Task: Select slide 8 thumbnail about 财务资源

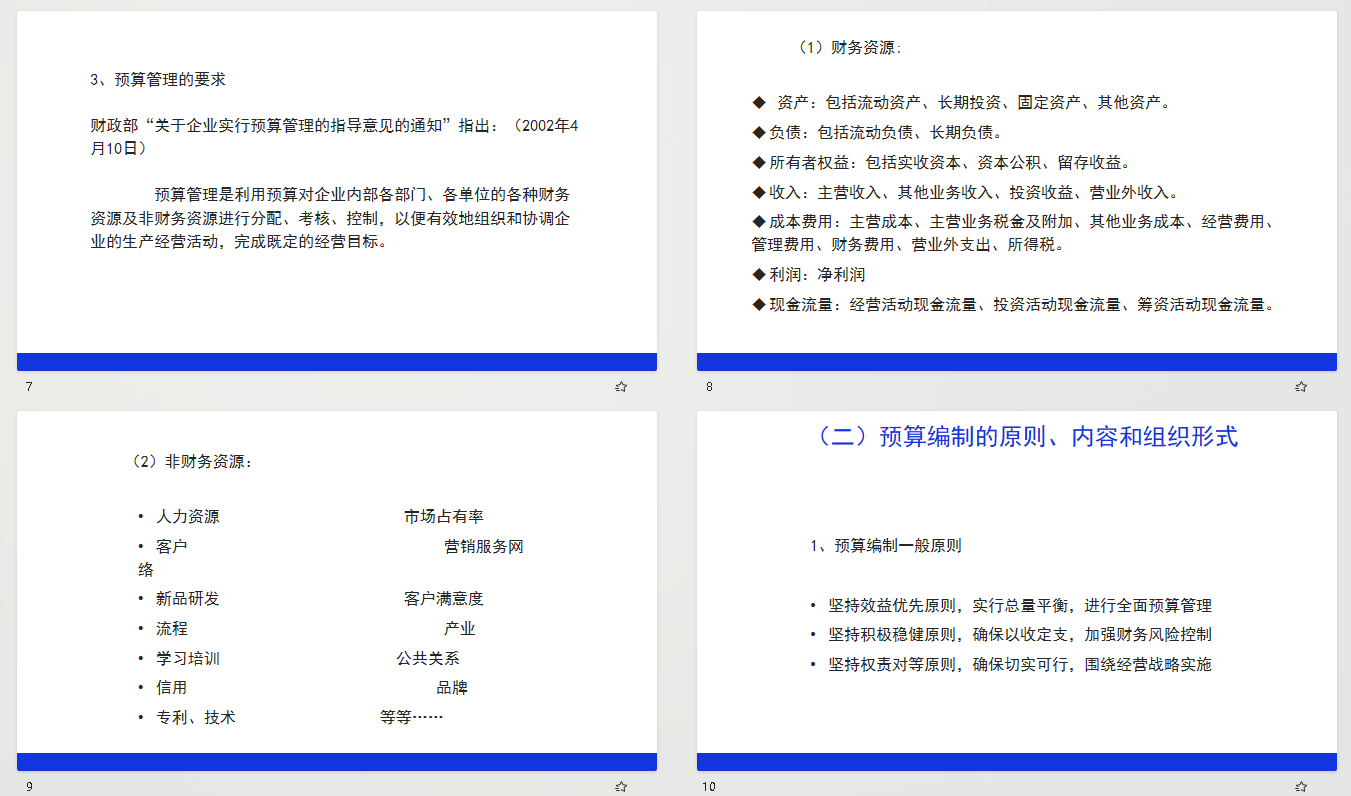Action: pyautogui.click(x=1017, y=191)
